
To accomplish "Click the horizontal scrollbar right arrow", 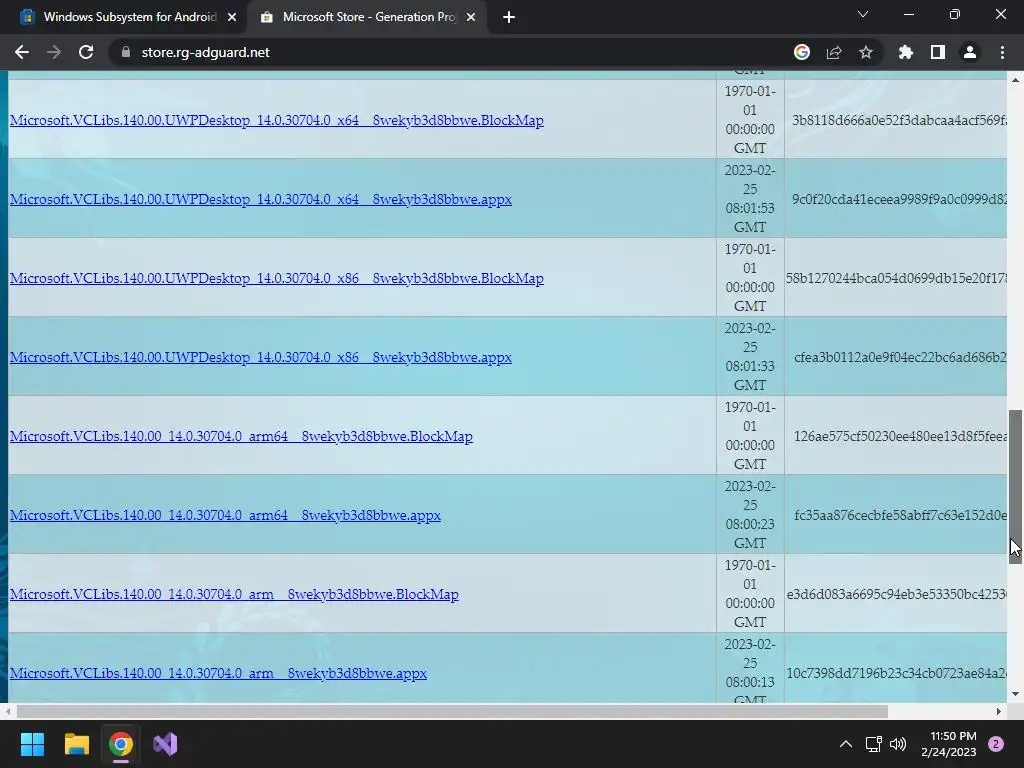I will click(x=999, y=711).
